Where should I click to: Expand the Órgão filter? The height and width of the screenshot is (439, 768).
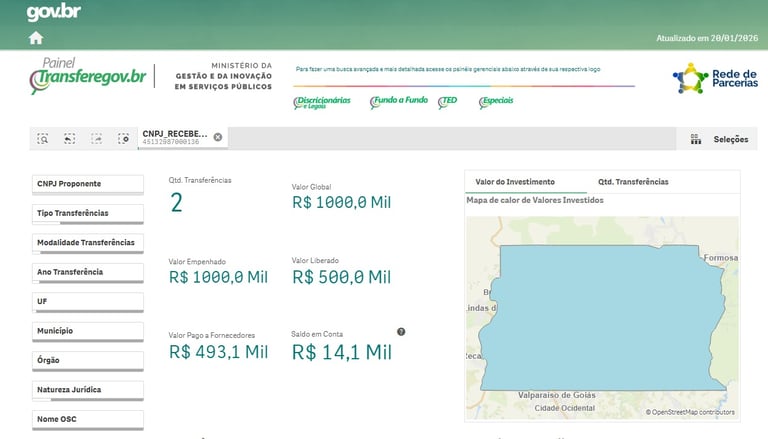(88, 361)
